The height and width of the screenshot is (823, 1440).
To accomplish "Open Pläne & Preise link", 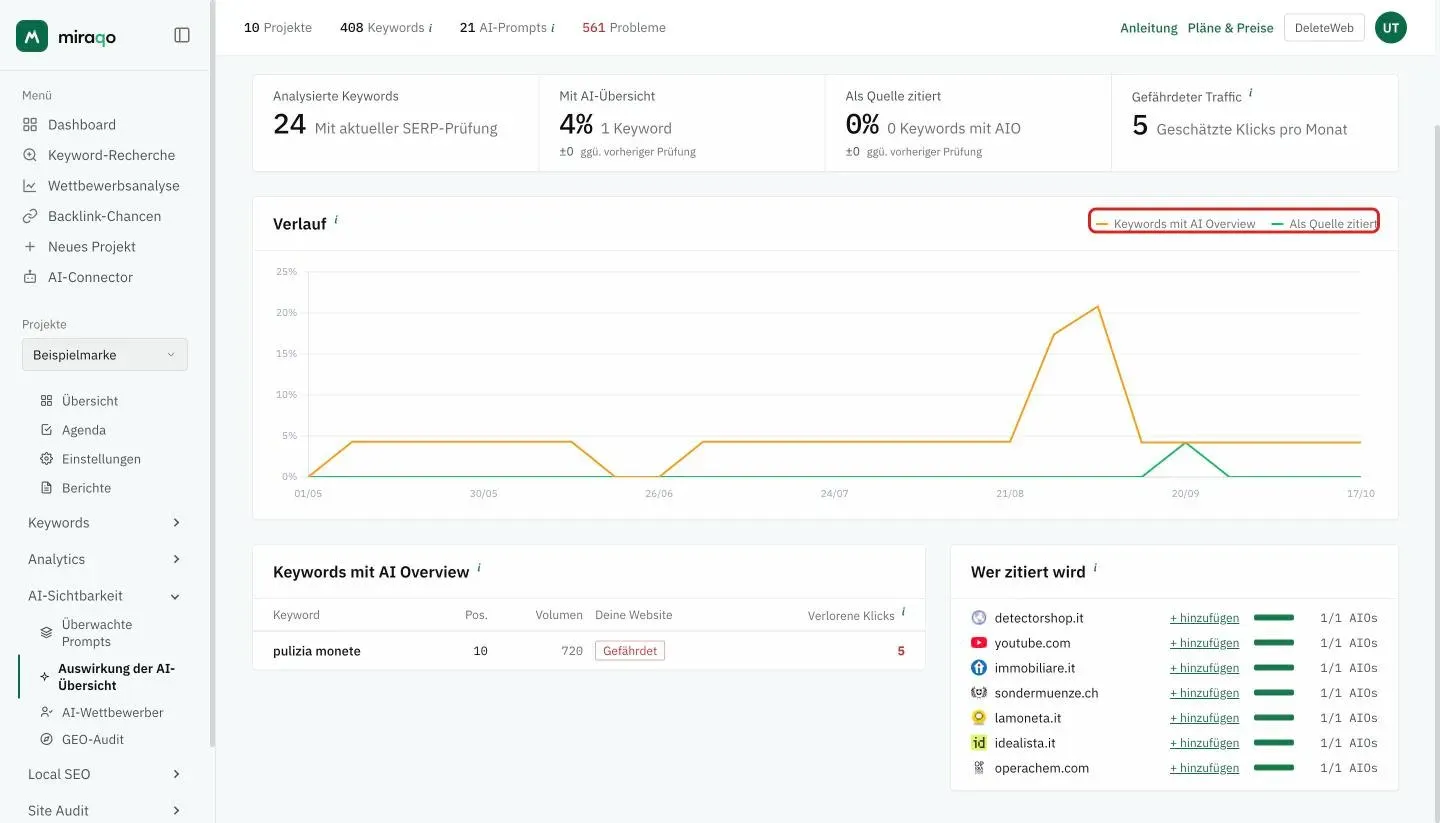I will [x=1231, y=28].
